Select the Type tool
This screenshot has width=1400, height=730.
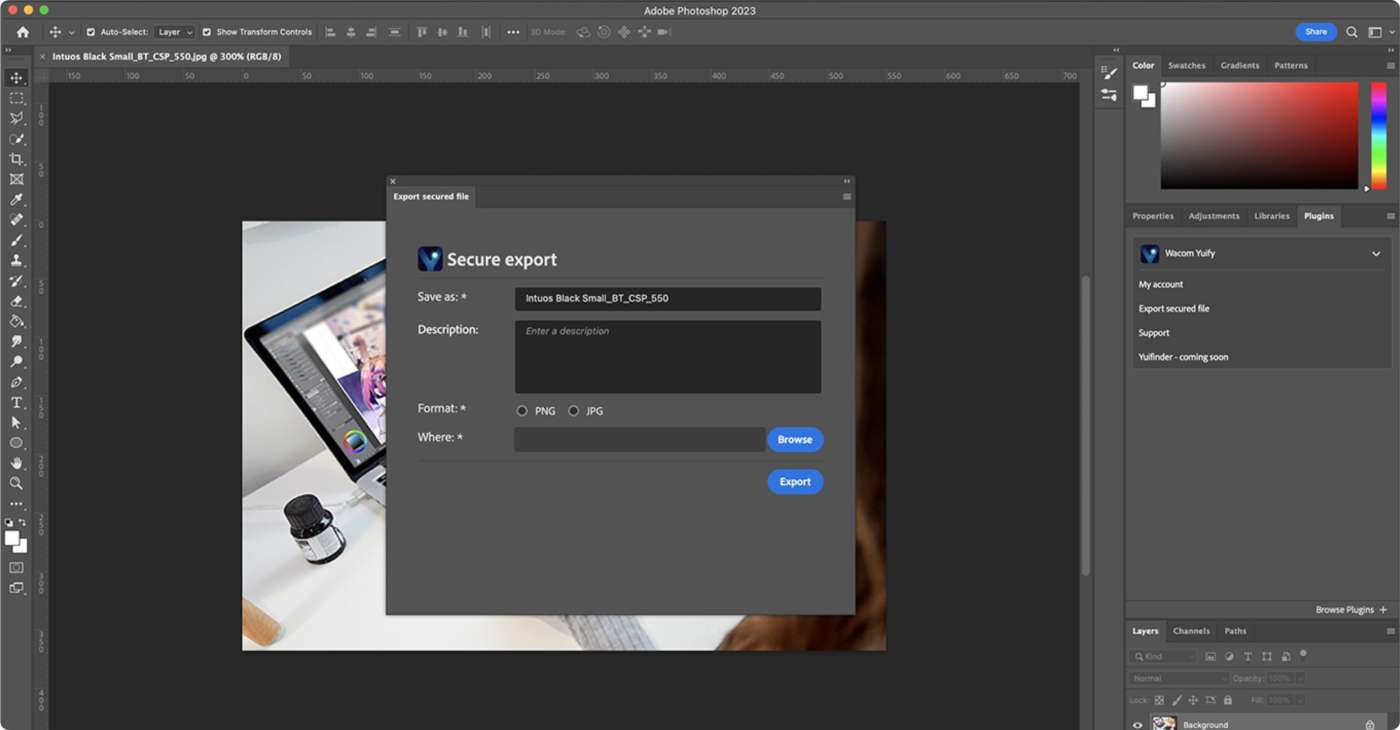pyautogui.click(x=16, y=402)
